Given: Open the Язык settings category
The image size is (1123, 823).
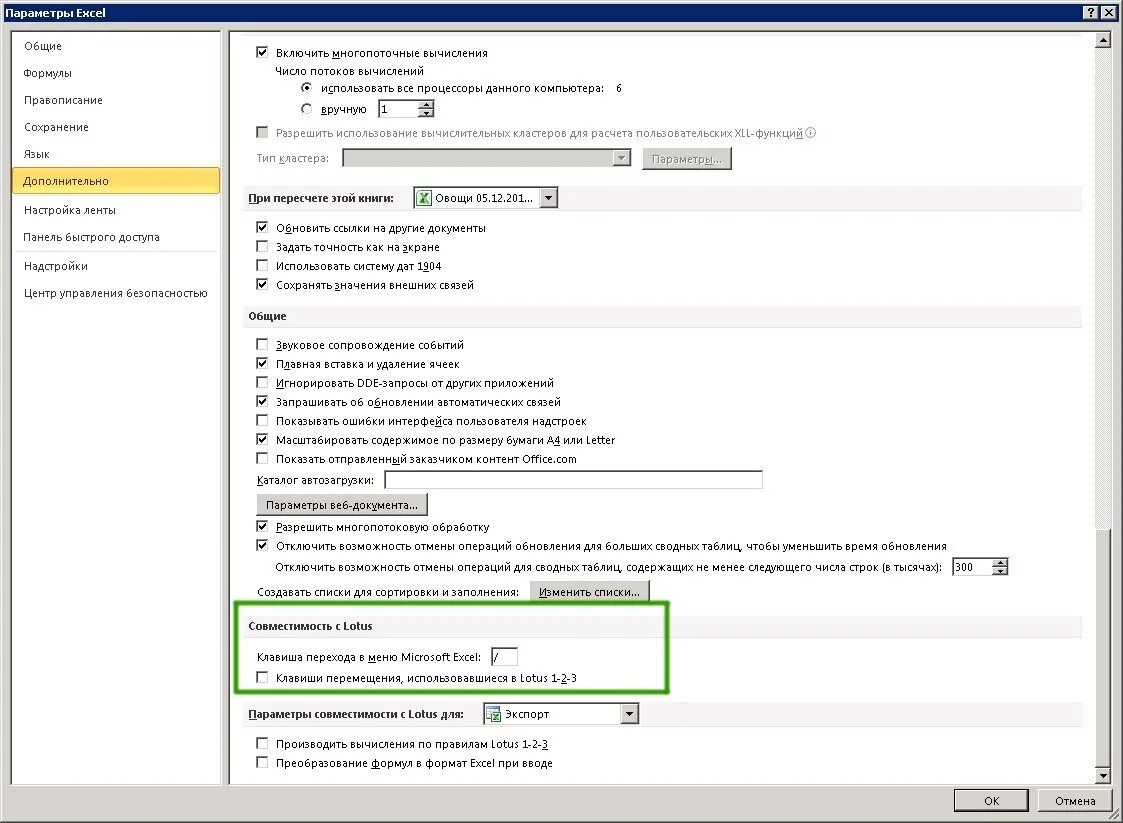Looking at the screenshot, I should [115, 154].
